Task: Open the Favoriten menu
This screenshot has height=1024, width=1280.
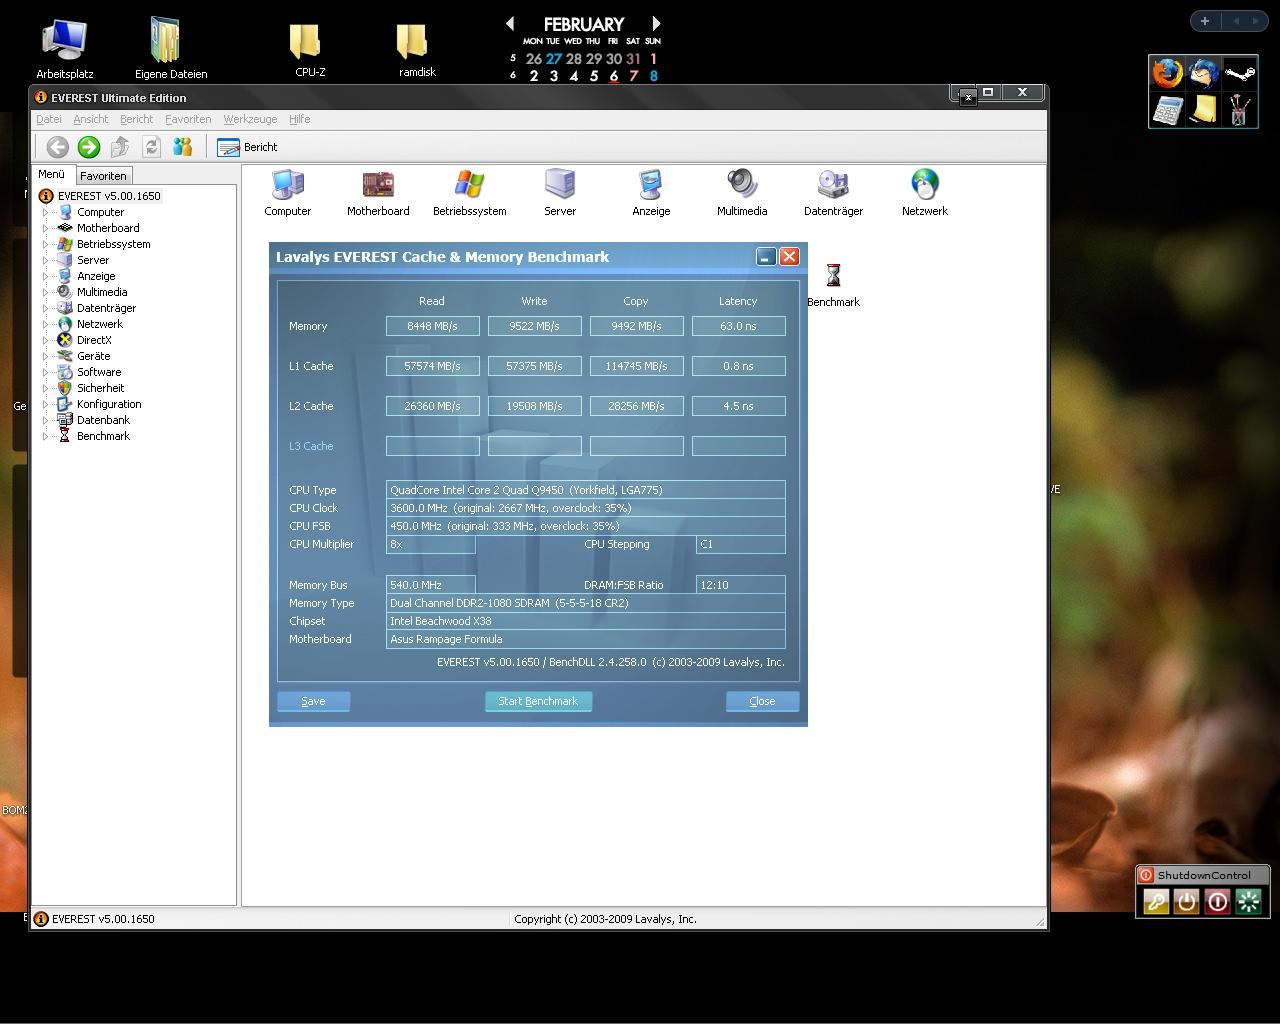Action: (x=188, y=119)
